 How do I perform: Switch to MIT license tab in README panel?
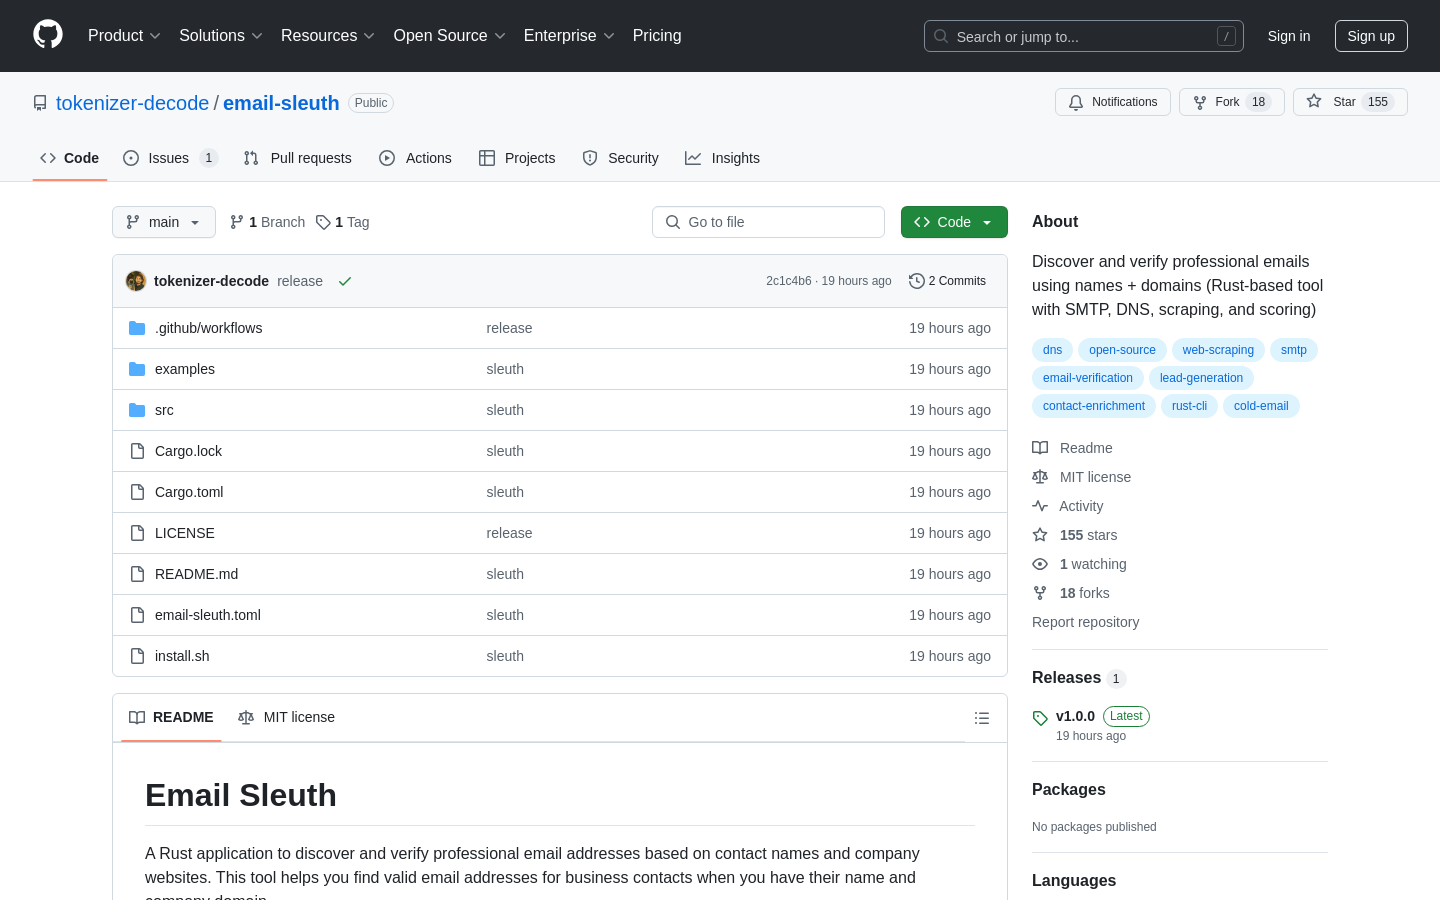(287, 718)
